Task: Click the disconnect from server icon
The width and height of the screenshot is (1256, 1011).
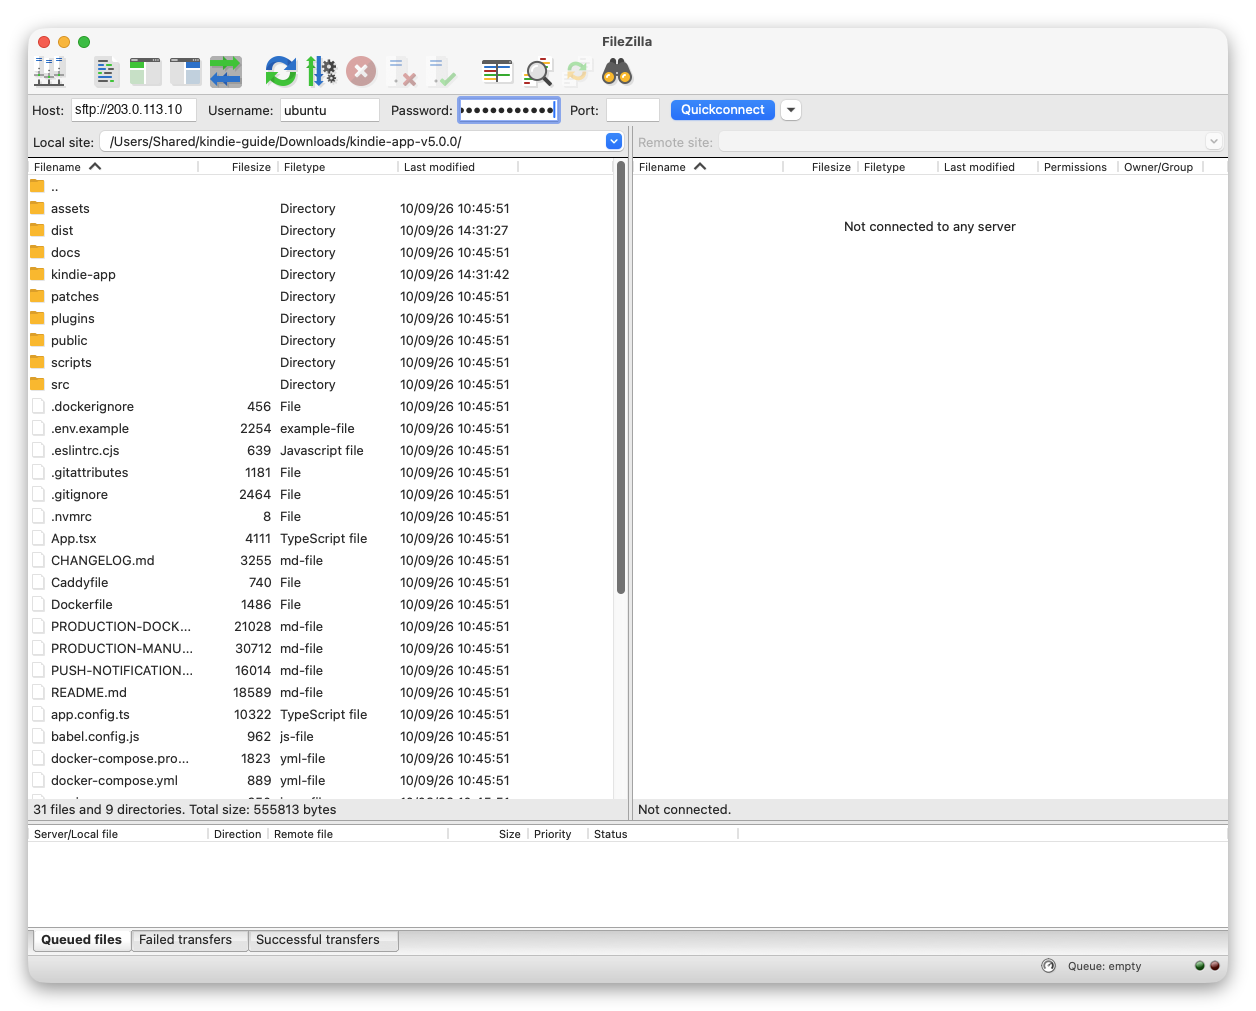Action: pyautogui.click(x=402, y=71)
